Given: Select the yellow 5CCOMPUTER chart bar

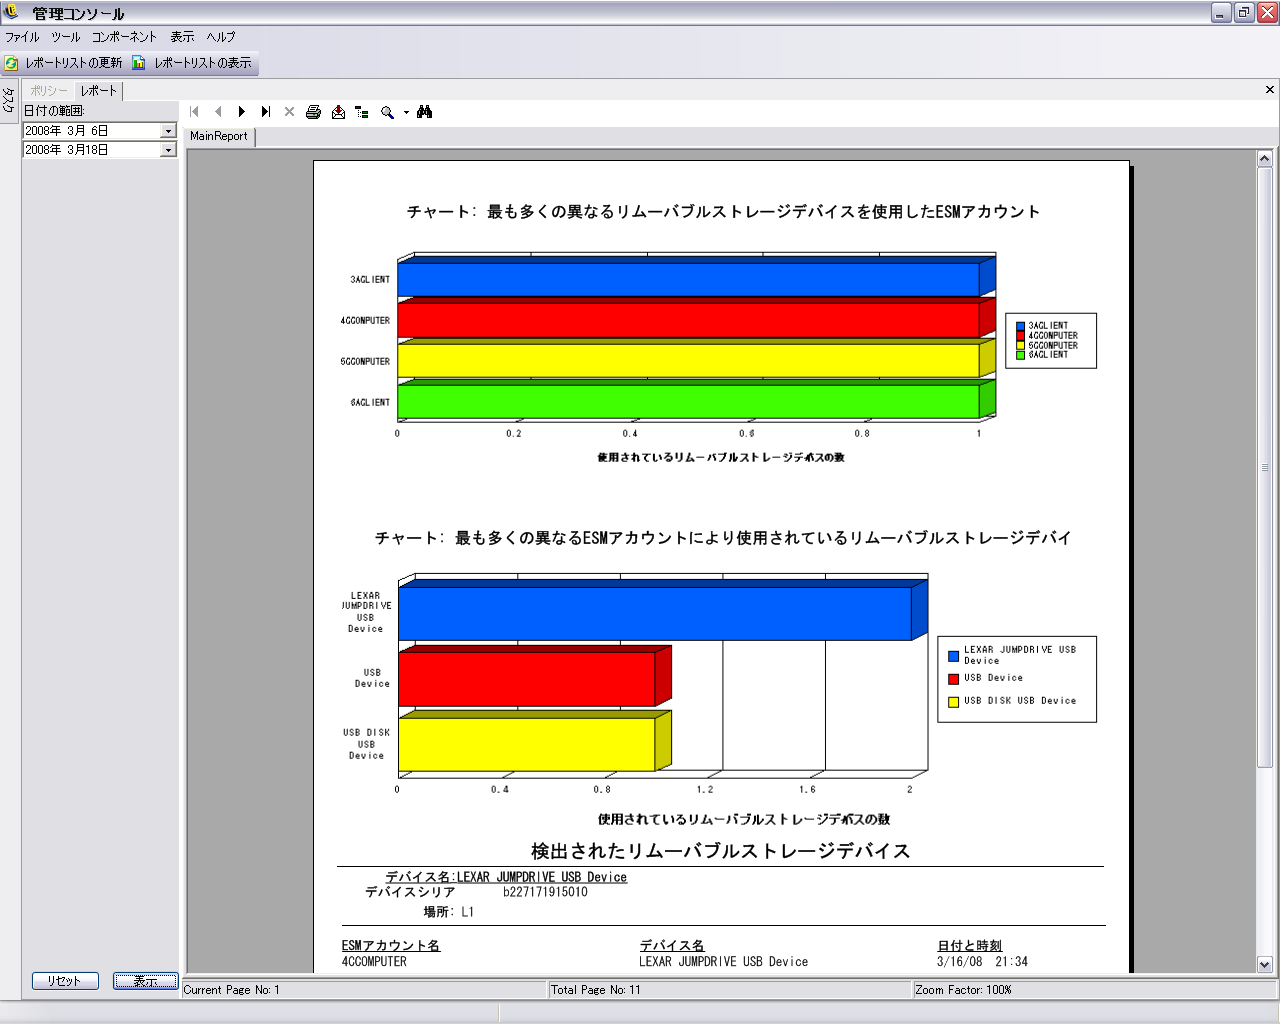Looking at the screenshot, I should pos(688,361).
